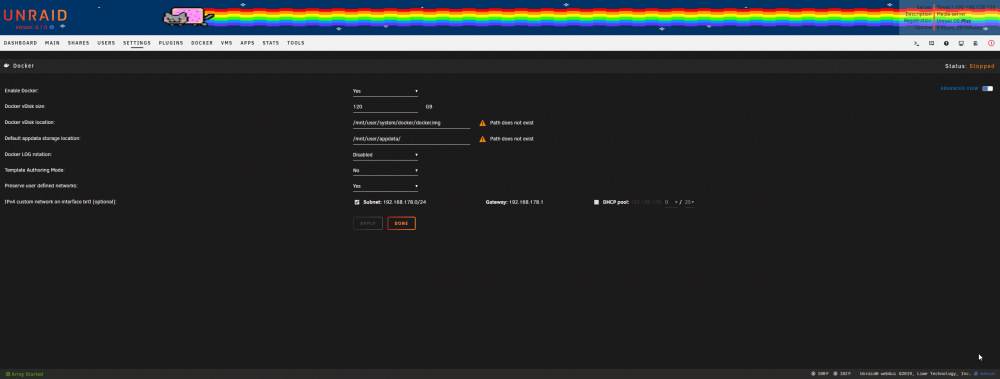Open the Tools tab
This screenshot has height=379, width=1000.
point(296,43)
